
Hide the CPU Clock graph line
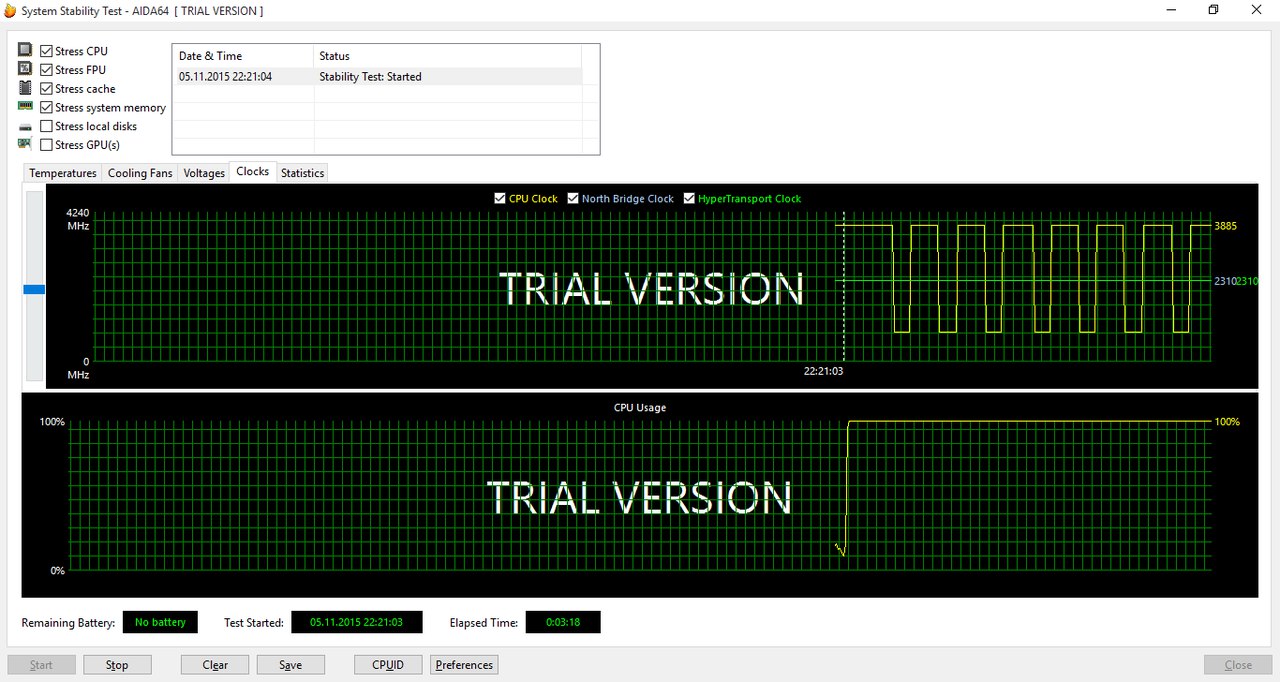pos(500,198)
